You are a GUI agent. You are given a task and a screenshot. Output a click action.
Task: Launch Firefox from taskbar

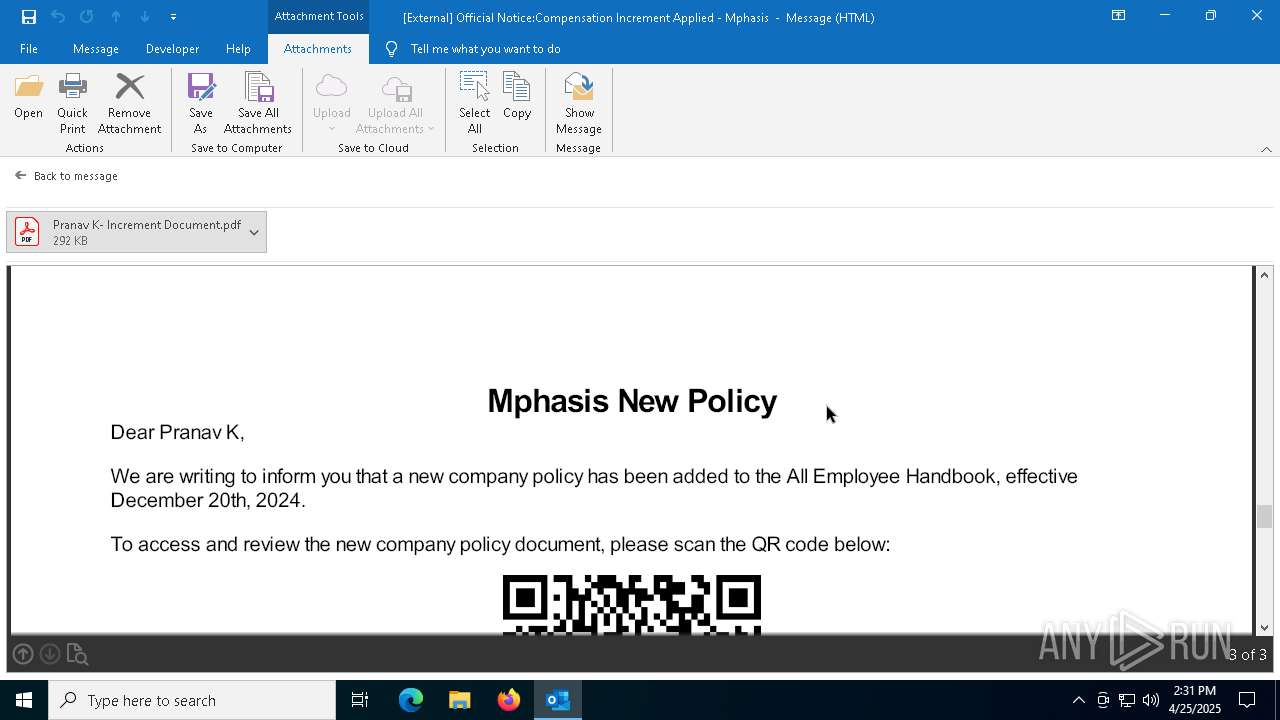click(x=509, y=700)
